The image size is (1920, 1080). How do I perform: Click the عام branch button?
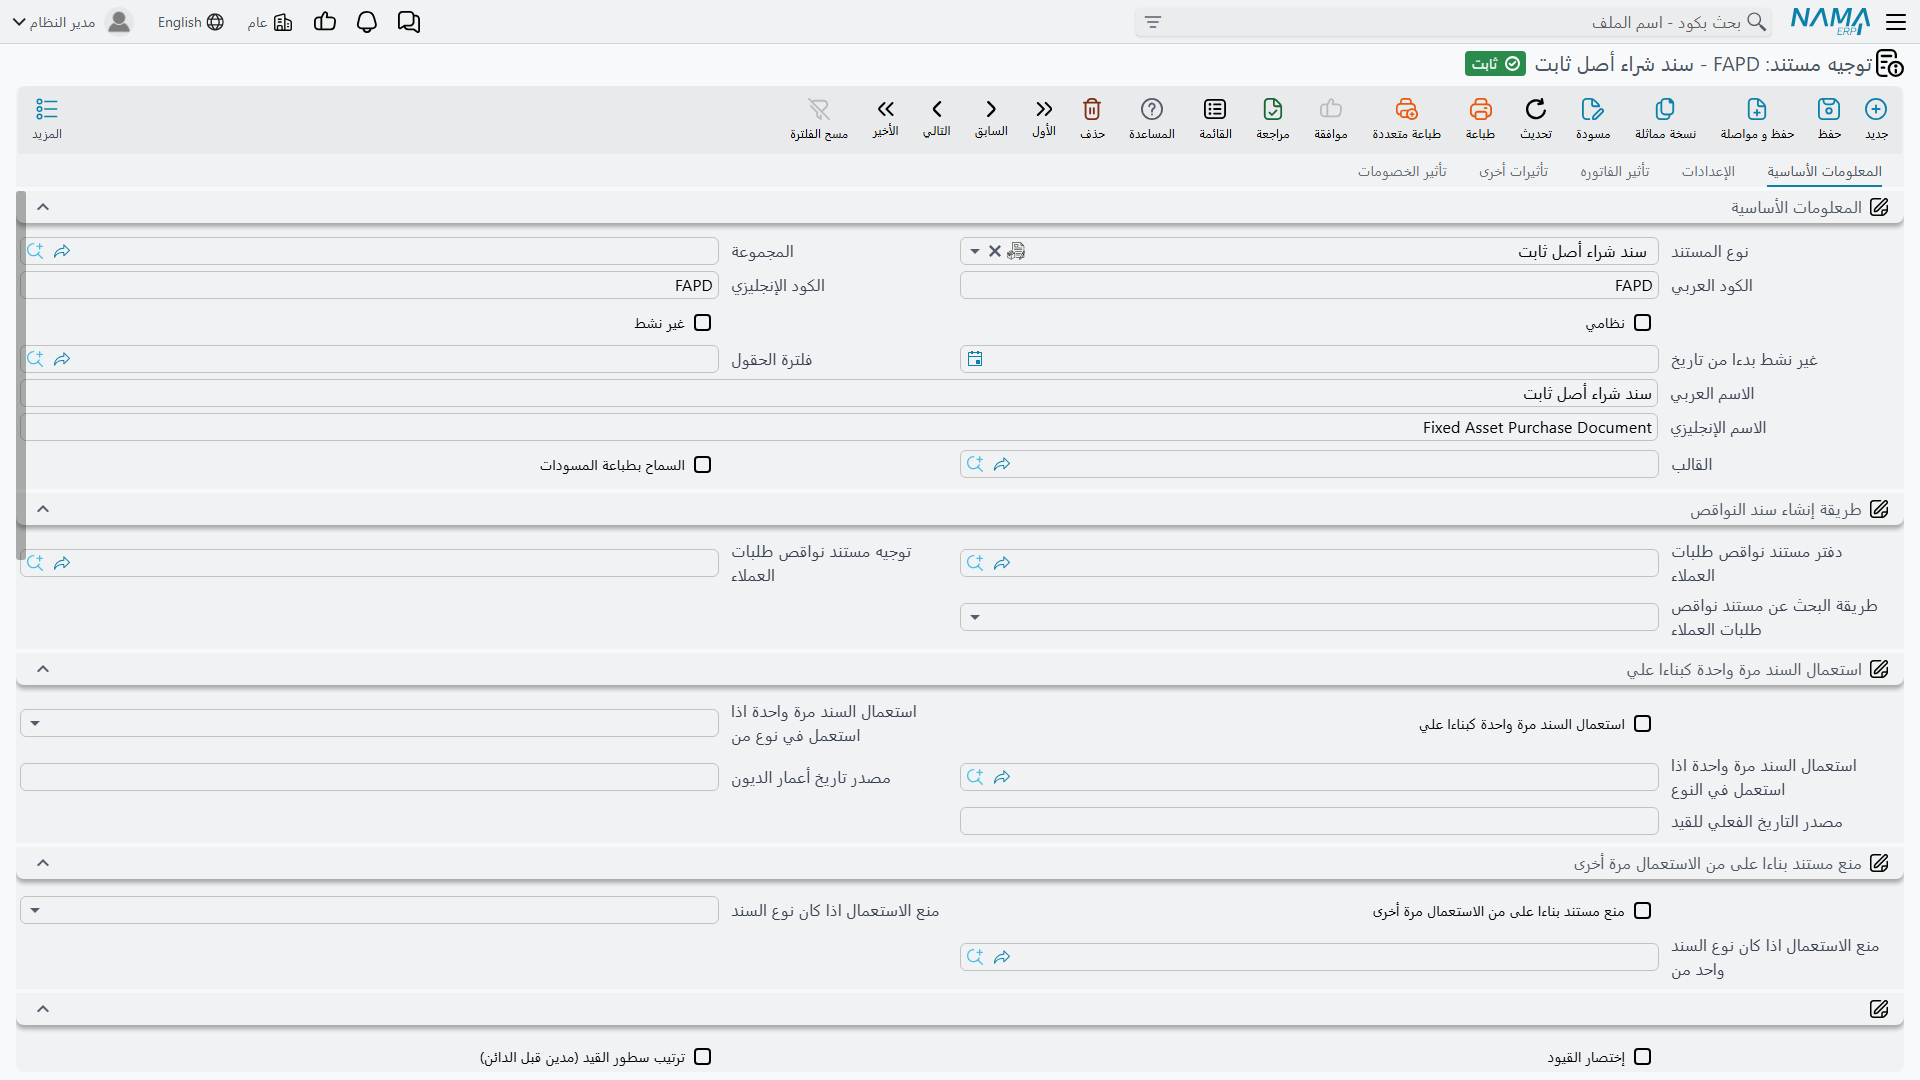click(270, 22)
